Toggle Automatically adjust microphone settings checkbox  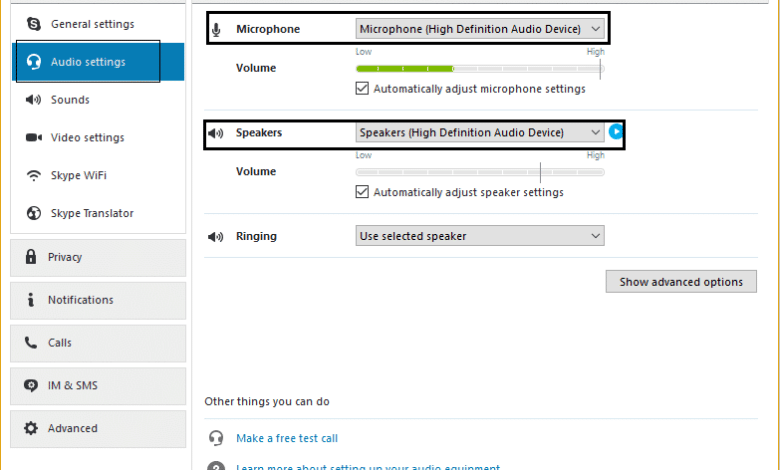(362, 89)
